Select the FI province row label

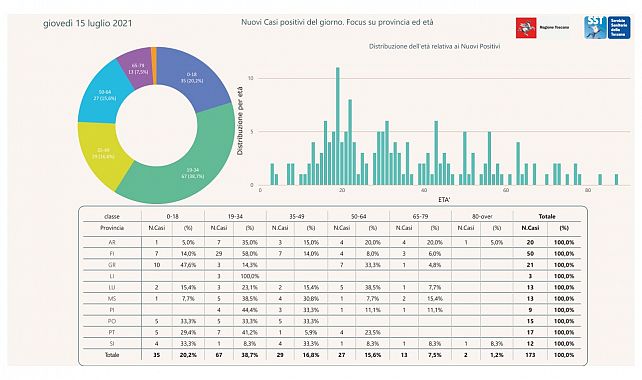[112, 254]
